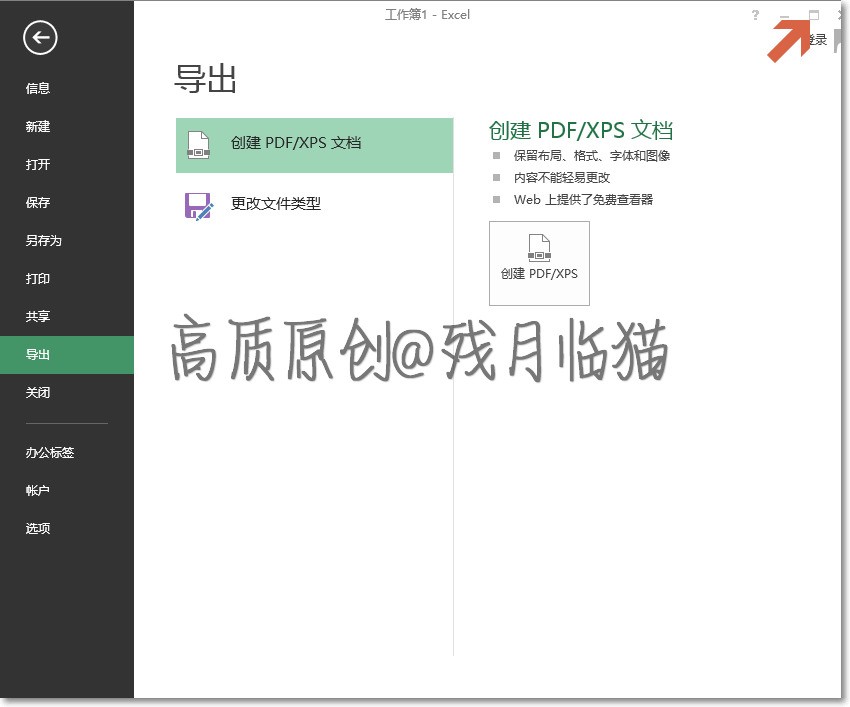Viewport: 850px width, 707px height.
Task: Minimize the Excel window
Action: point(784,16)
